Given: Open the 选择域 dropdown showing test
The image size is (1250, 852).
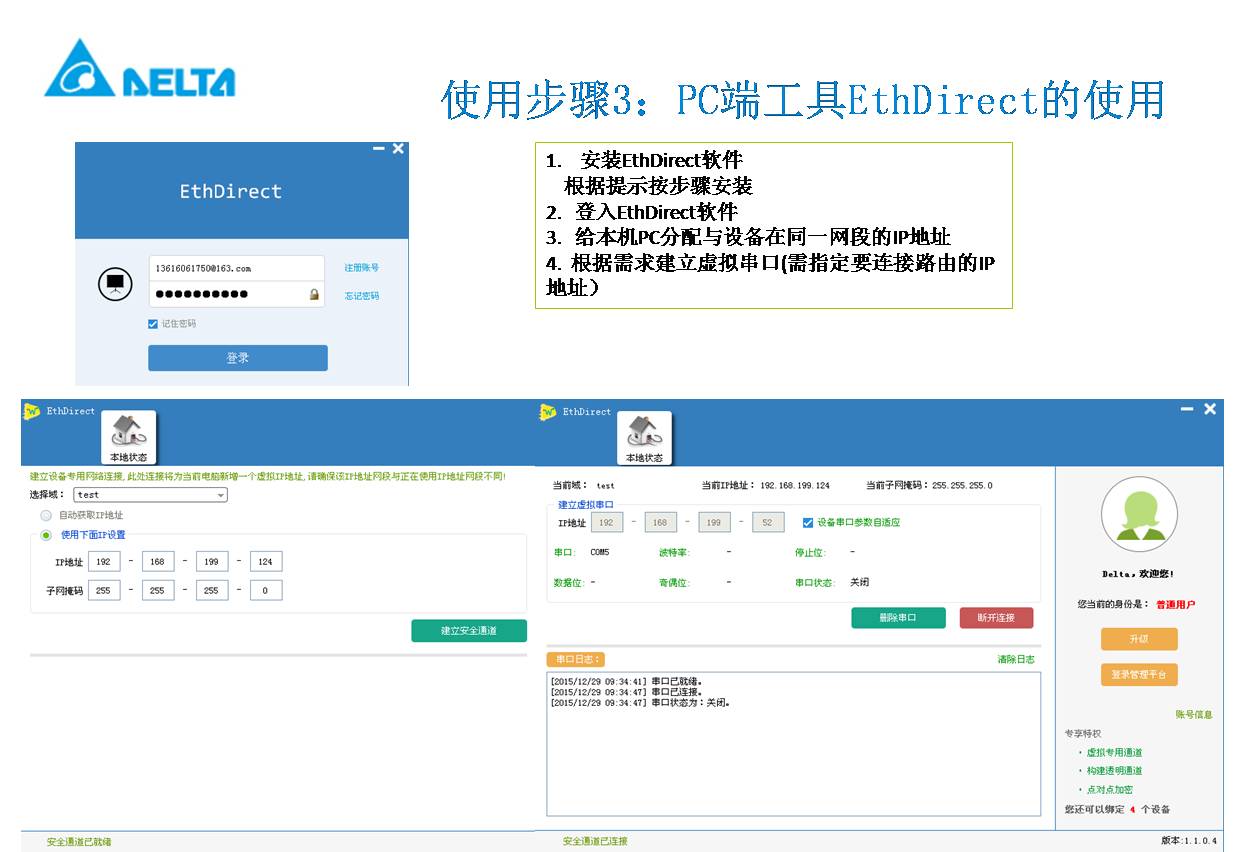Looking at the screenshot, I should pos(151,494).
